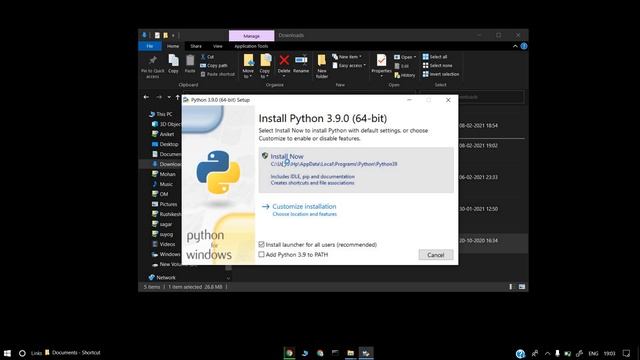Select Desktop in navigation tree
Image resolution: width=640 pixels, height=360 pixels.
click(x=165, y=144)
